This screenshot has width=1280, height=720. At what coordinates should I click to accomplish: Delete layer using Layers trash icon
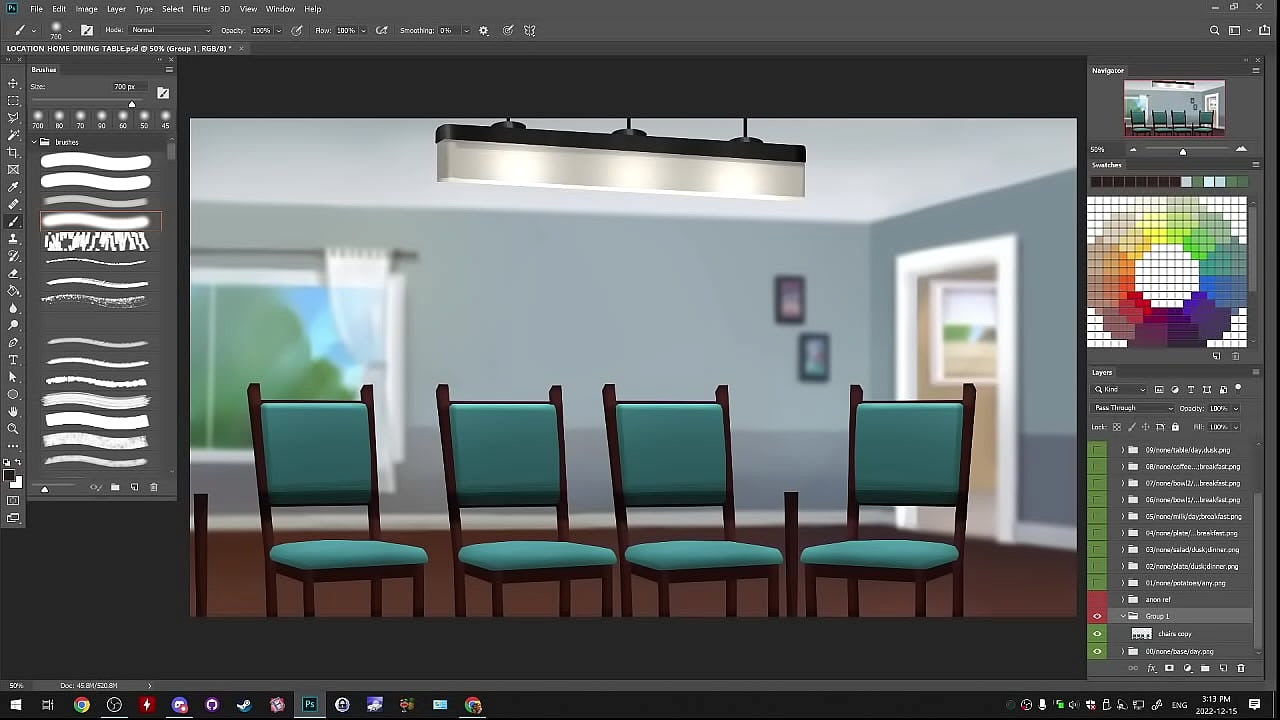point(1241,668)
